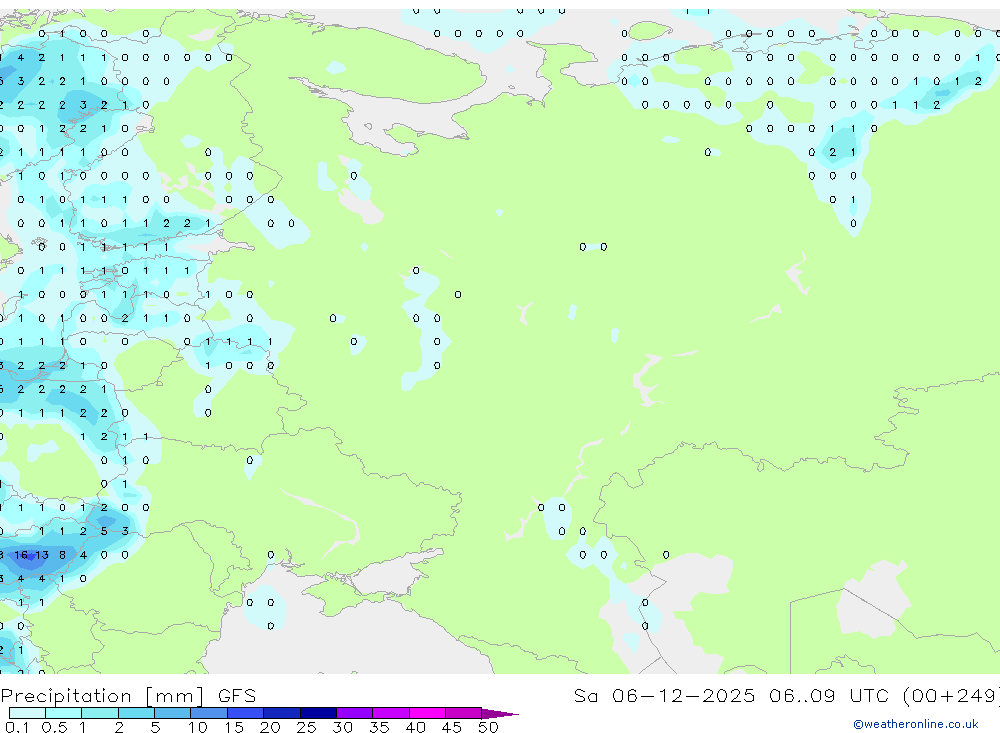Click the legend label "35"
Image resolution: width=1000 pixels, height=733 pixels.
[x=379, y=727]
